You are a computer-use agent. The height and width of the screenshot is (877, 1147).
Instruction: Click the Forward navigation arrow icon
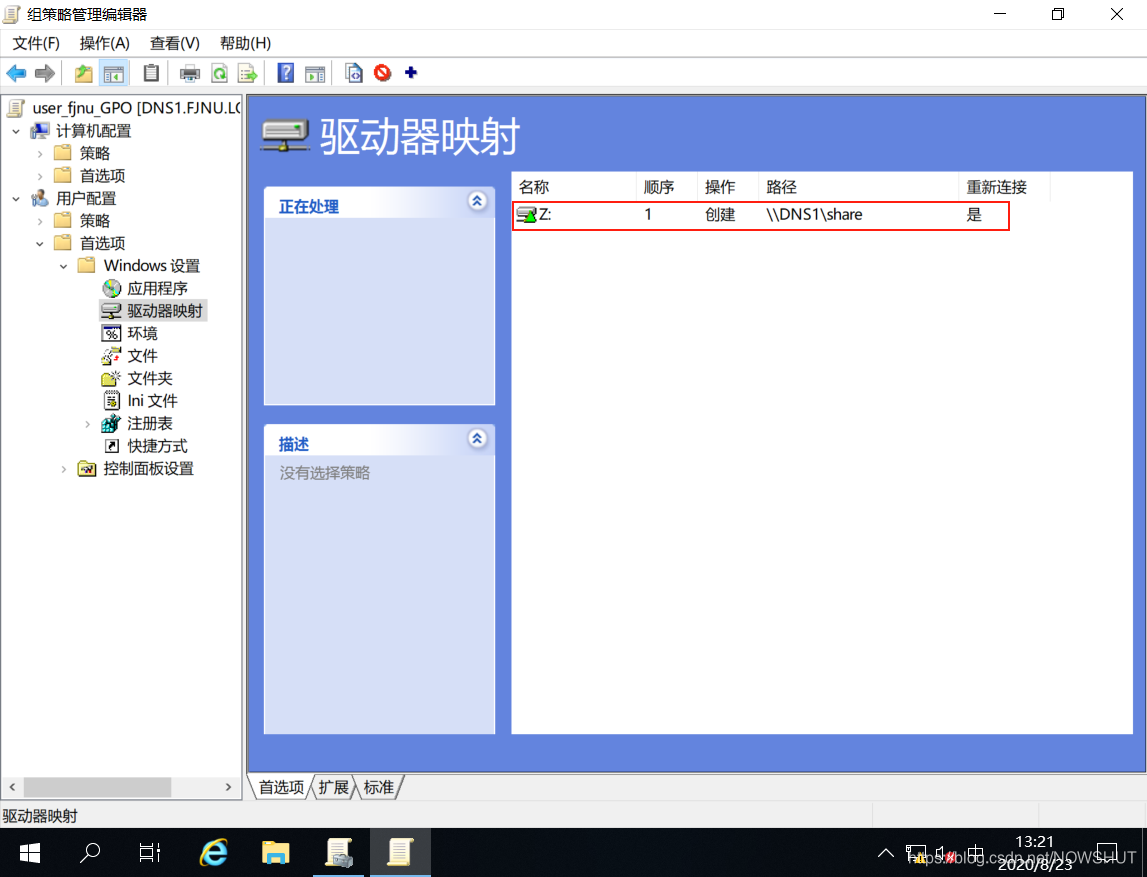(x=44, y=72)
